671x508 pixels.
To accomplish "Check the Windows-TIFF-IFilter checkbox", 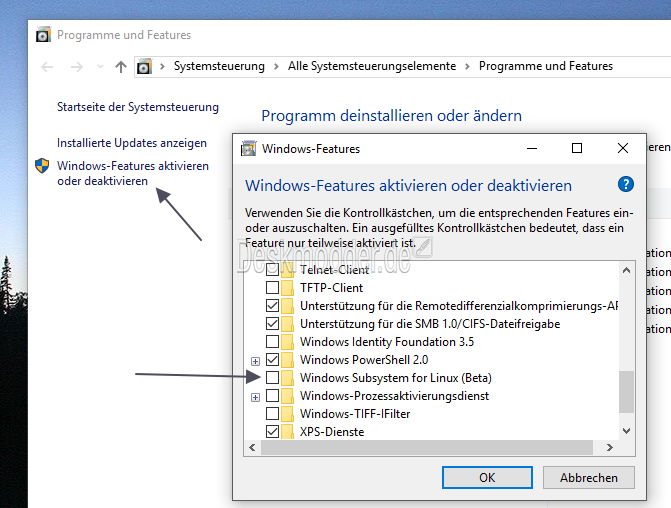I will tap(273, 413).
